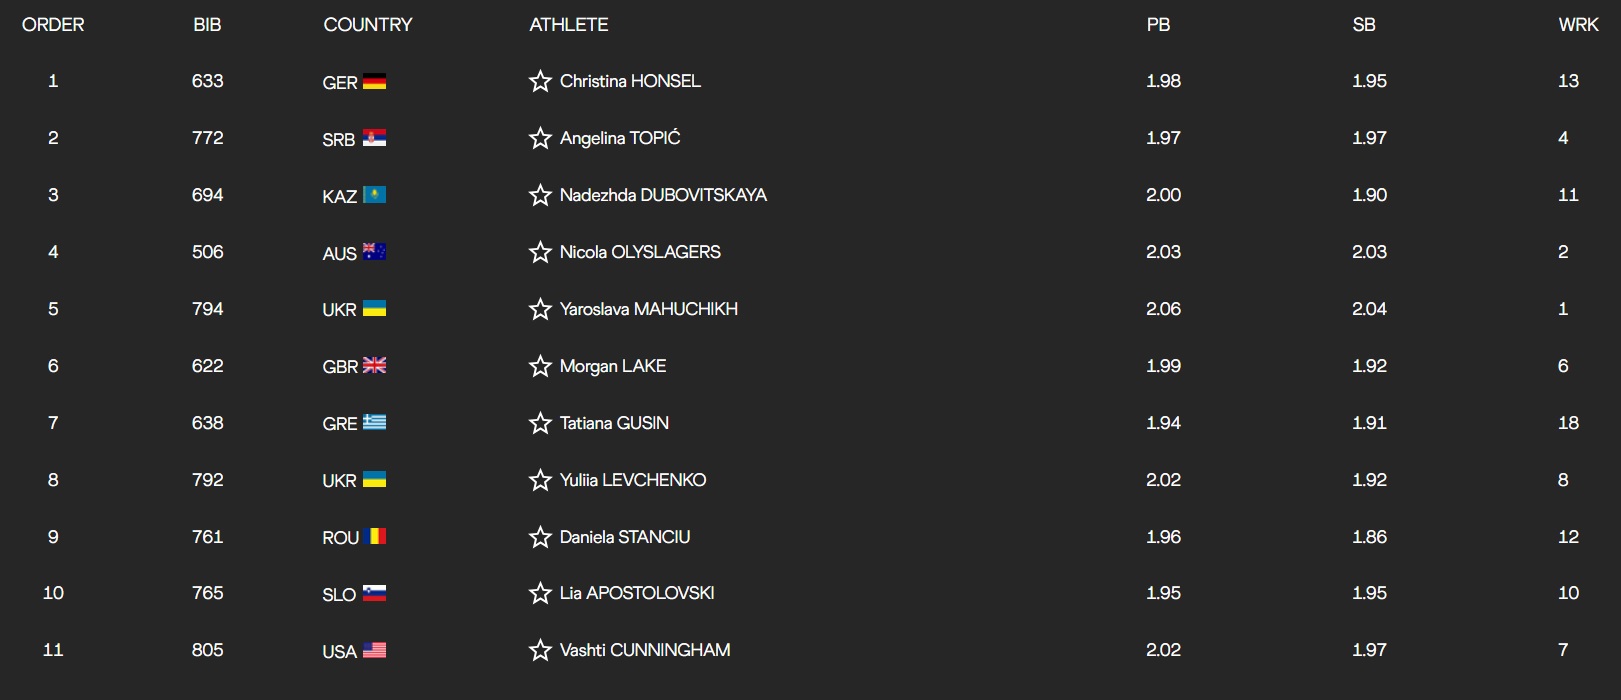
Task: Select the star next to Tatiana GUSIN
Action: pos(540,423)
